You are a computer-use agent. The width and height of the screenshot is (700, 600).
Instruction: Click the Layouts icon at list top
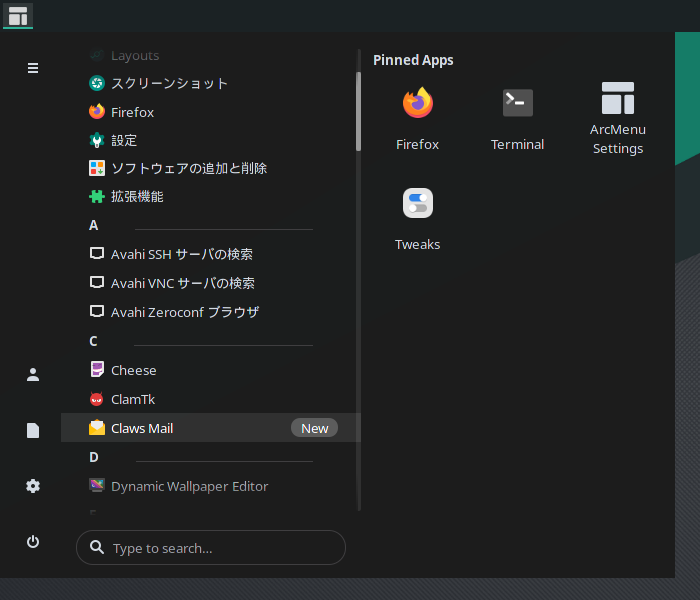[x=97, y=55]
